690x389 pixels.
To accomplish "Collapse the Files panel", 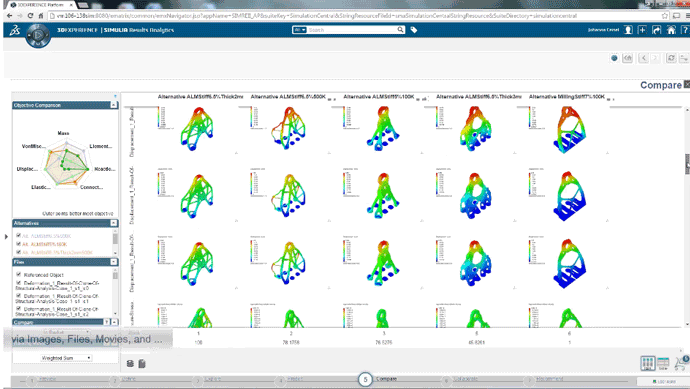I will [114, 262].
